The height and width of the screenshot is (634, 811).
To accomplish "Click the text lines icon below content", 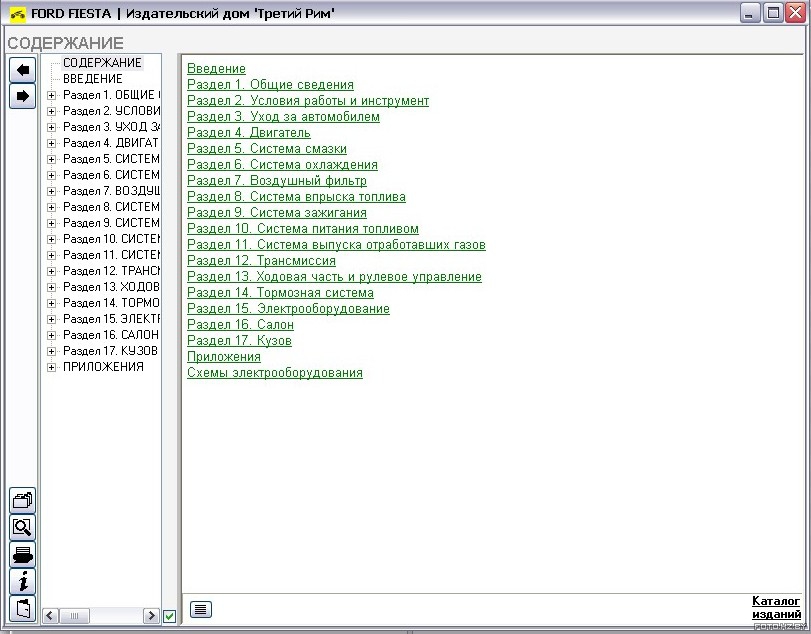I will 201,609.
